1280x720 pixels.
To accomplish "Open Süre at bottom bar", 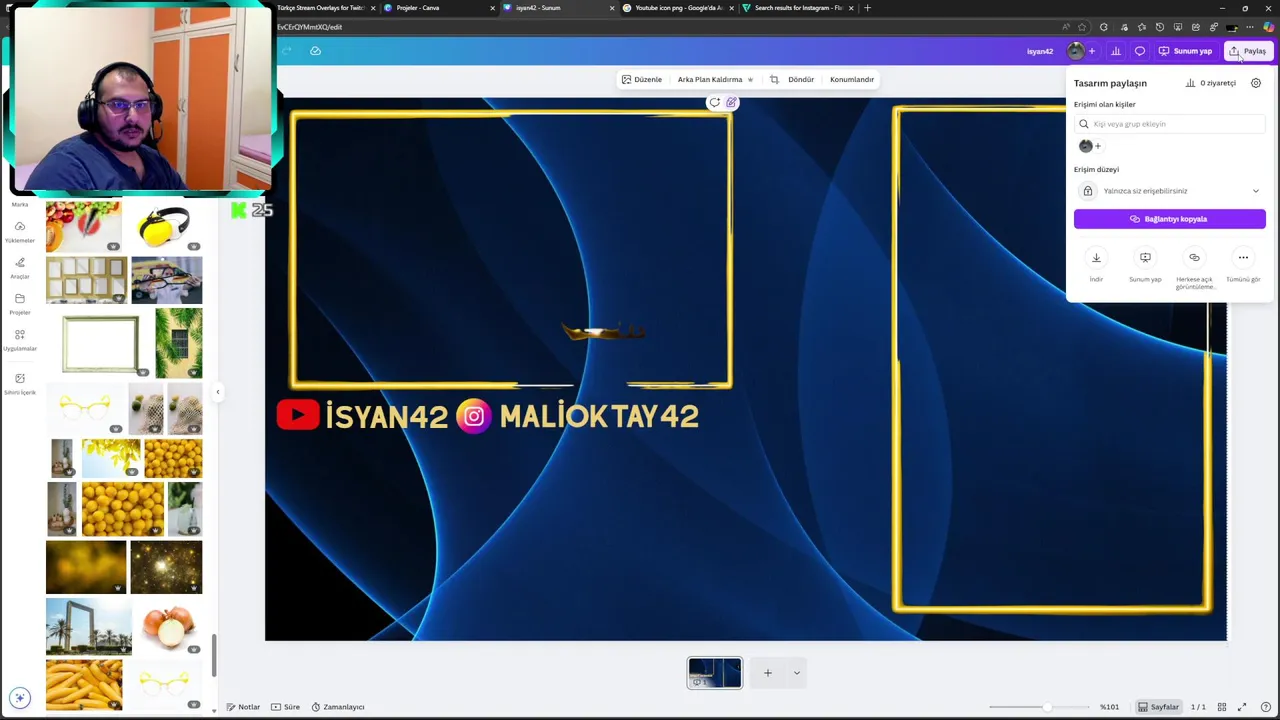I will coord(286,707).
